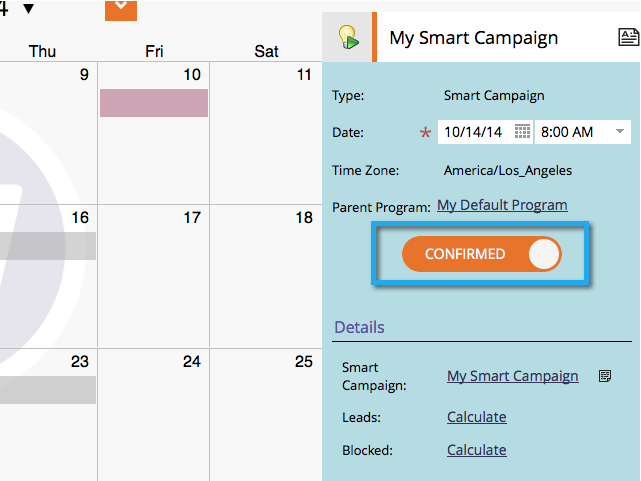The image size is (641, 481).
Task: Click the note icon next to My Smart Campaign link
Action: click(604, 376)
